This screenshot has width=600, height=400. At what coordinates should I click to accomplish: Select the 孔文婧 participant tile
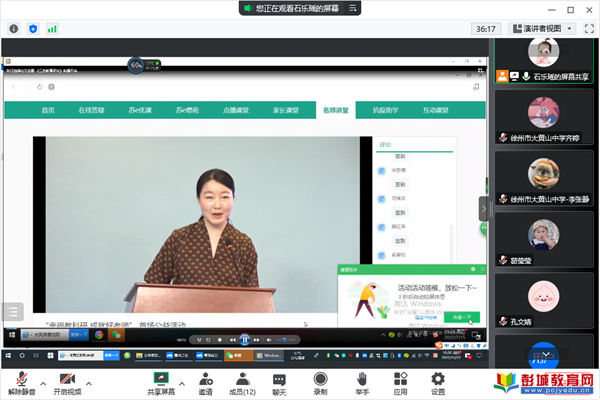point(543,300)
